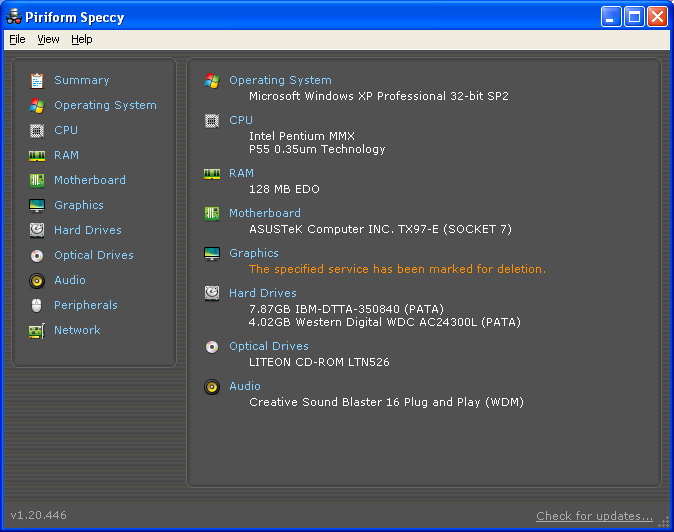674x532 pixels.
Task: Click the Peripherals mouse icon in sidebar
Action: (37, 306)
